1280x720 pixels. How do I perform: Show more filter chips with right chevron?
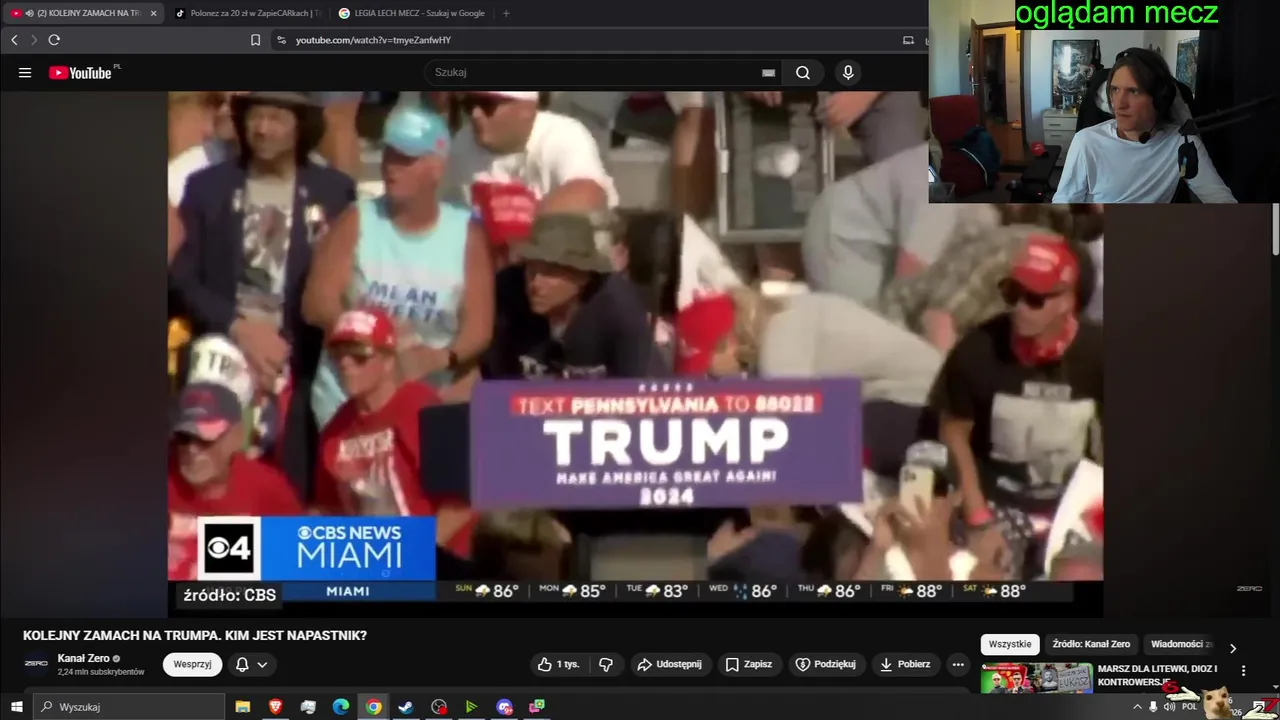coord(1233,648)
